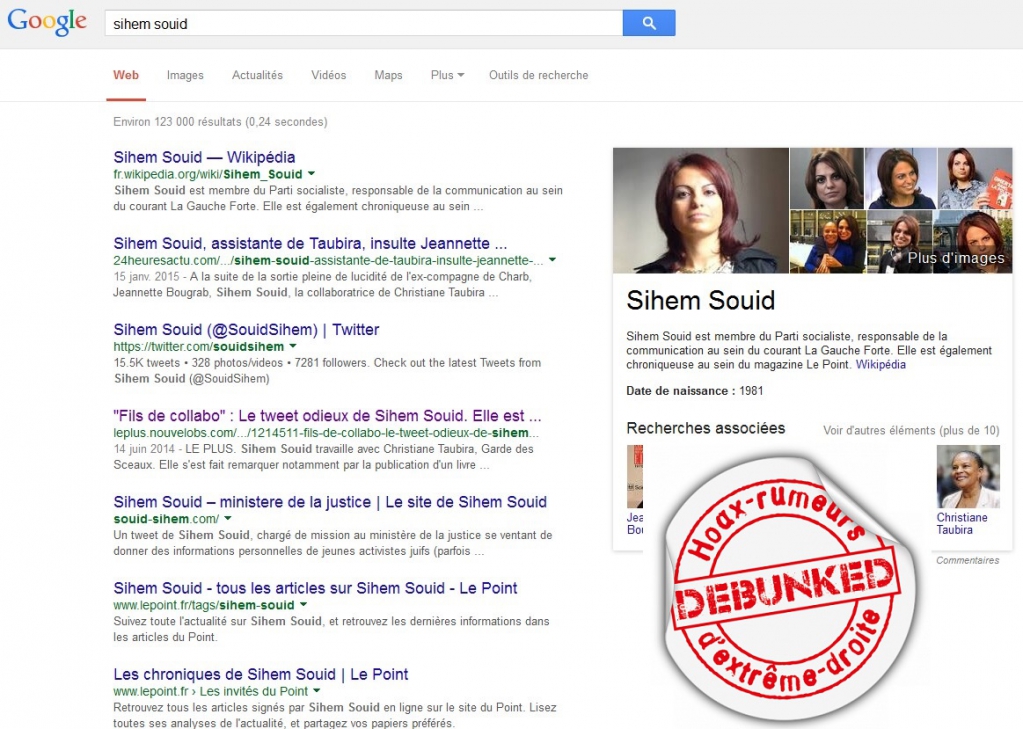Expand the Plus dropdown menu

(448, 75)
